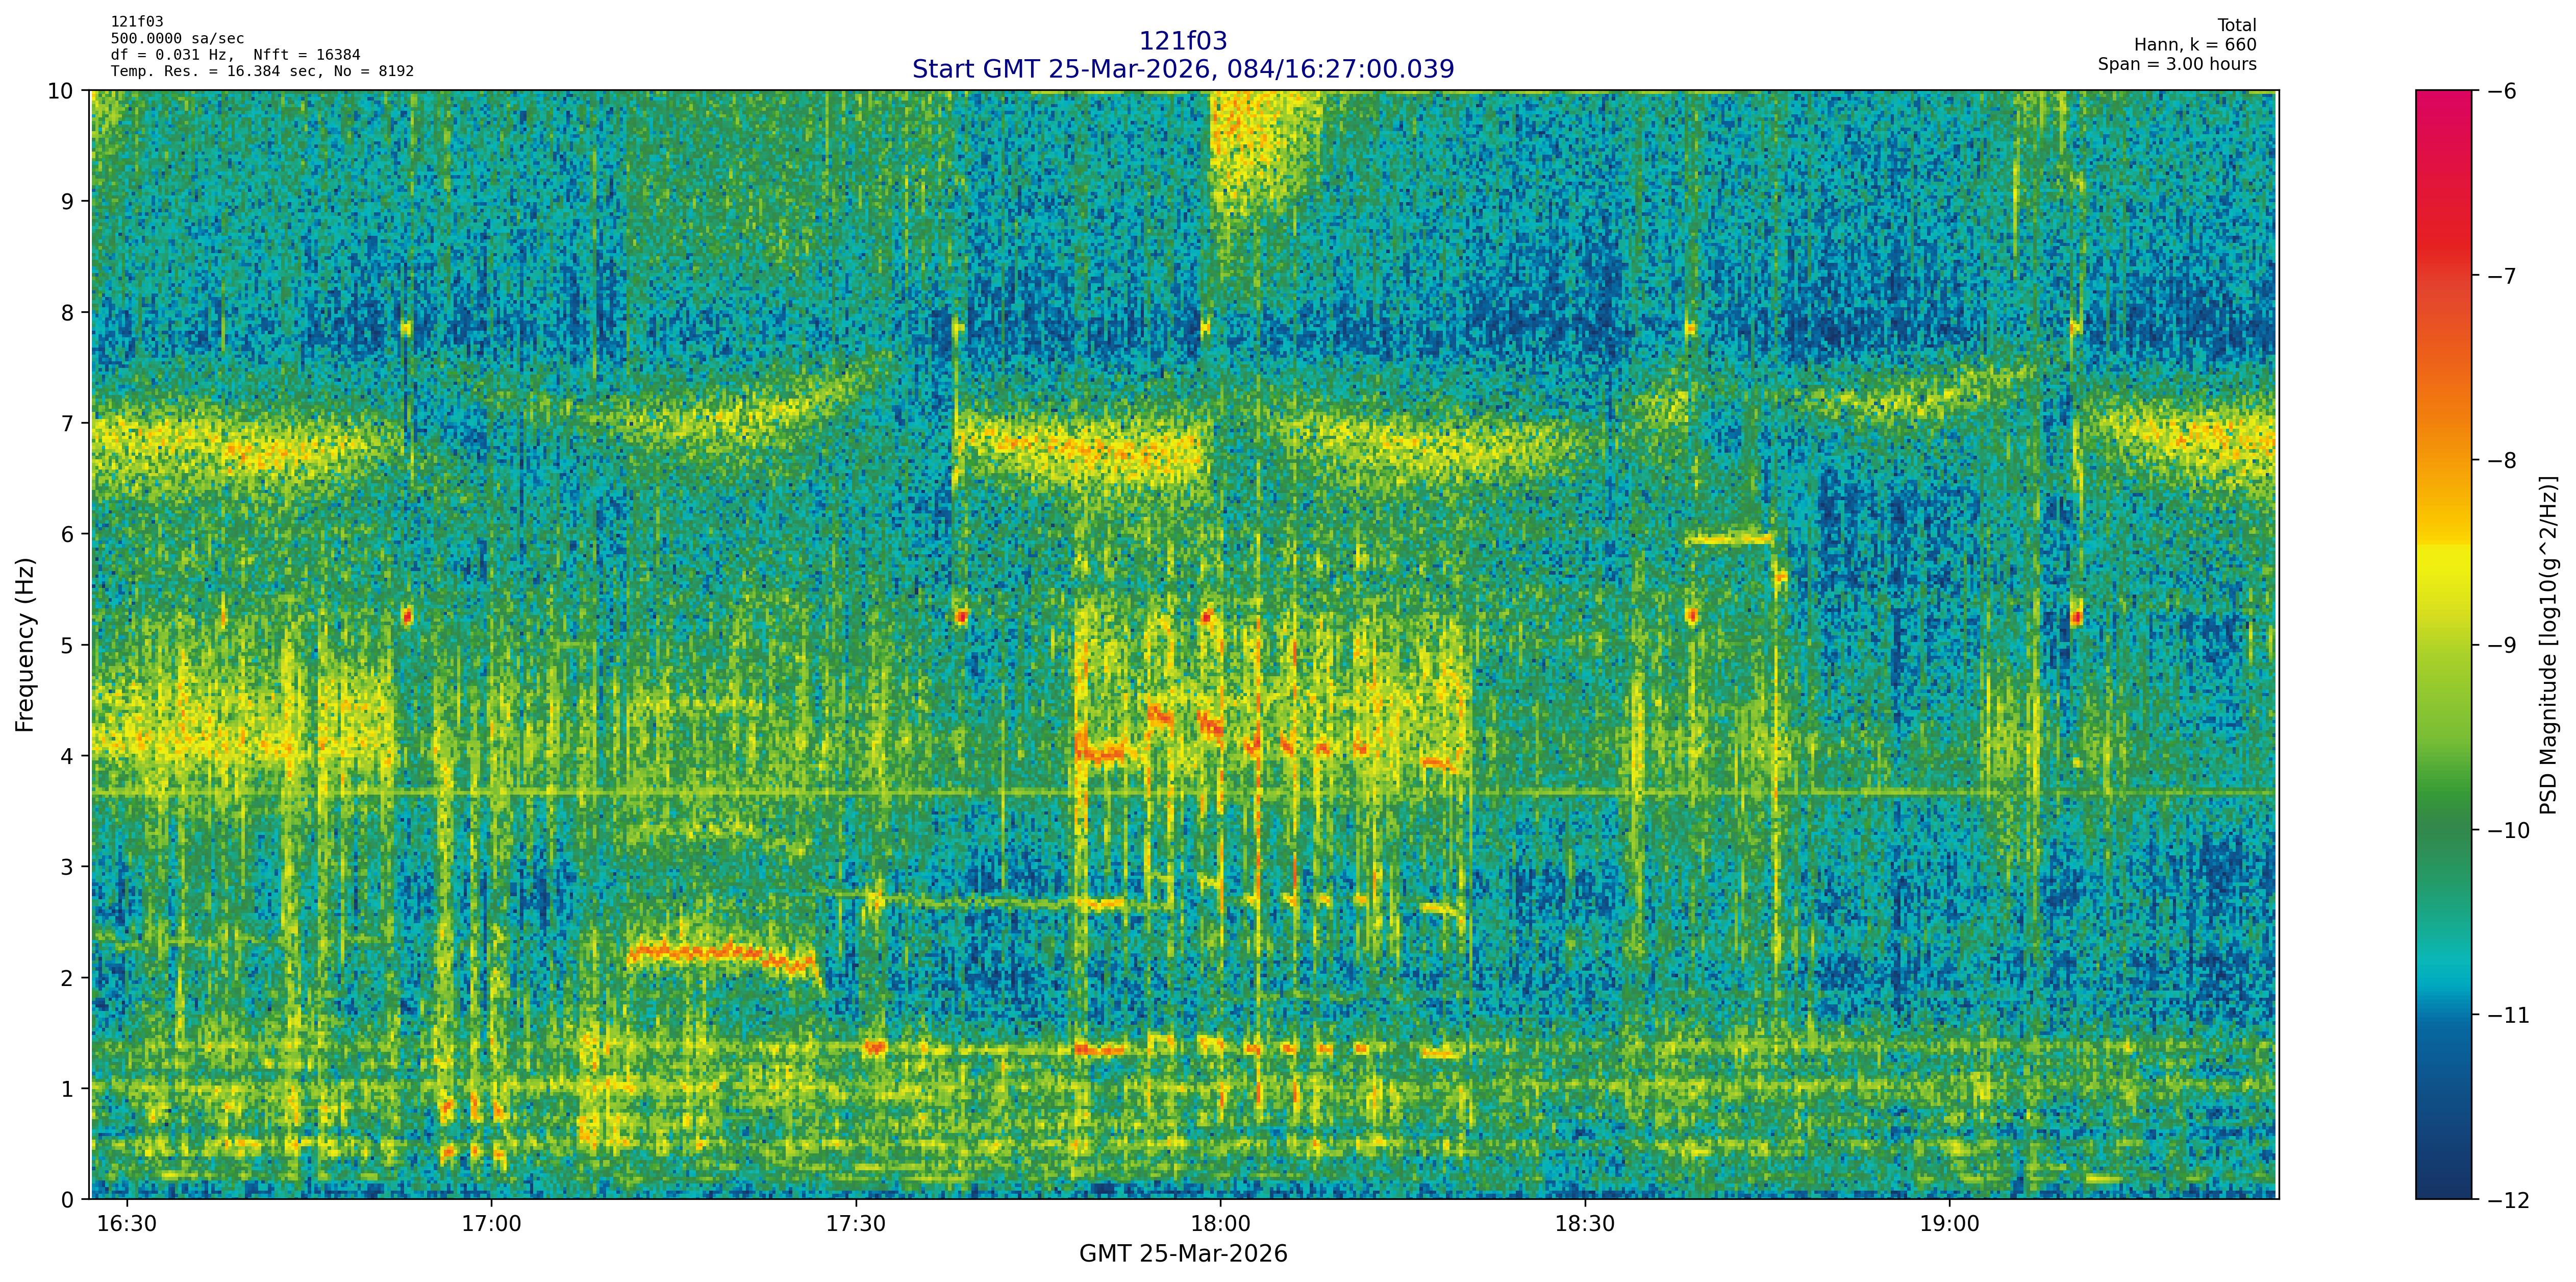The image size is (2576, 1282).
Task: Click the 'Span = 3.00 hours' annotation
Action: [2177, 64]
